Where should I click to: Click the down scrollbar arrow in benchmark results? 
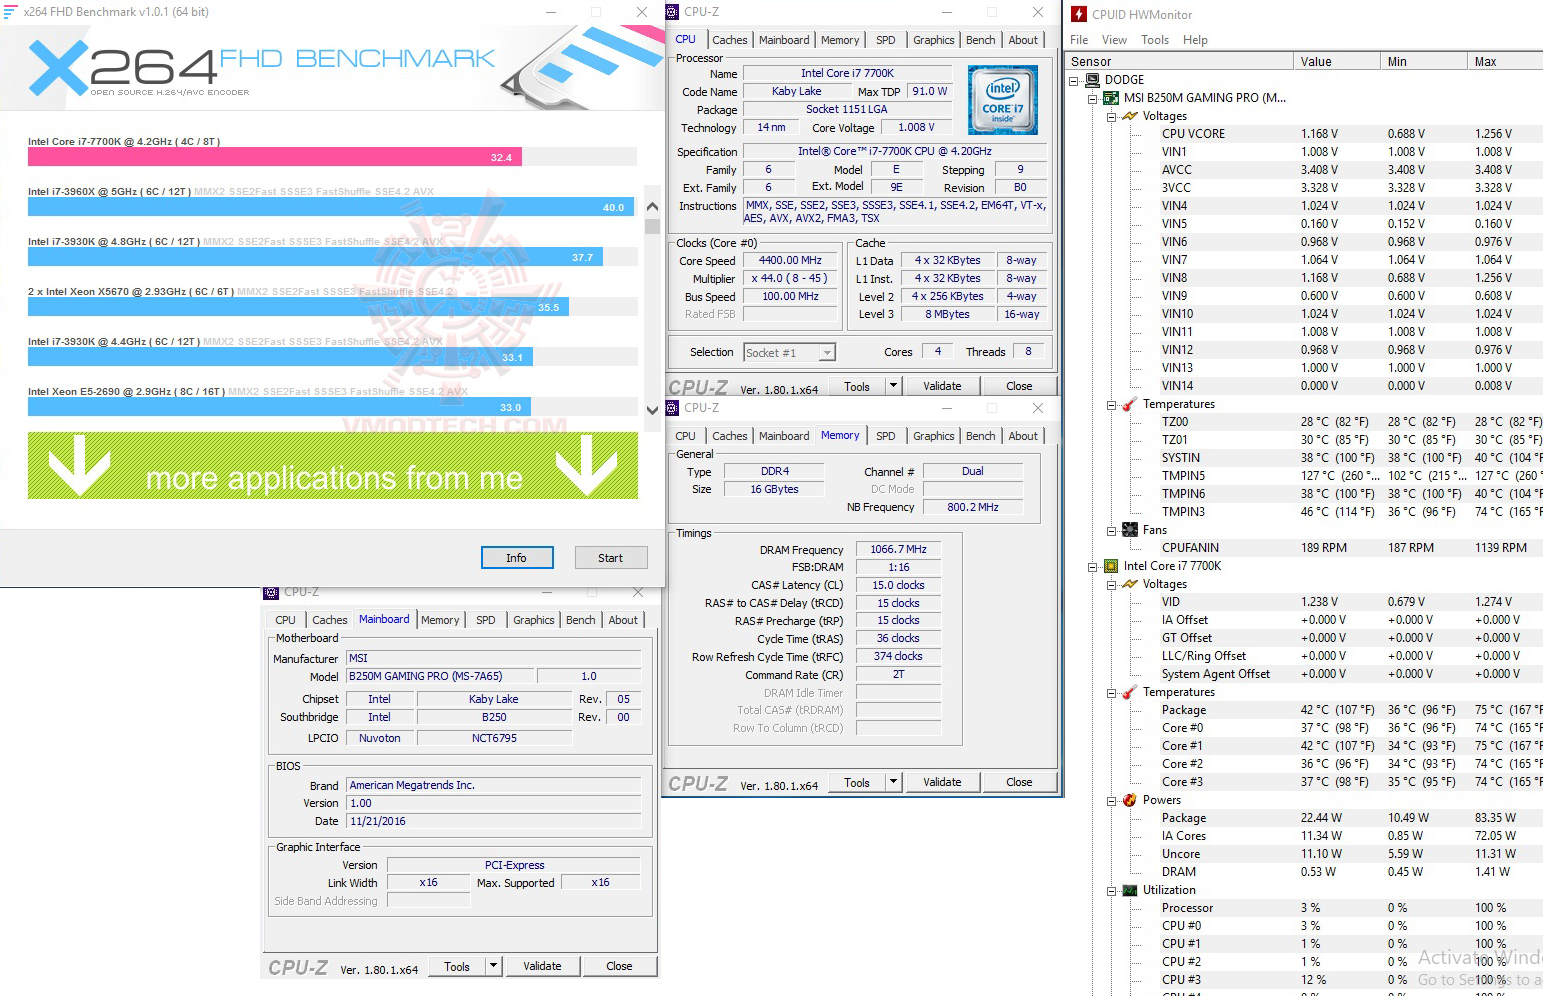(652, 409)
